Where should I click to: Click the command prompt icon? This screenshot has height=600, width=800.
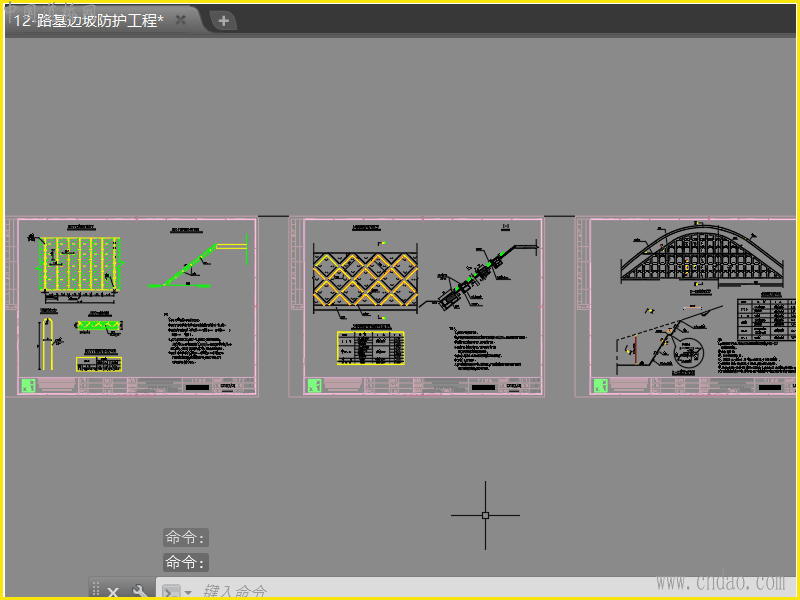(x=171, y=592)
